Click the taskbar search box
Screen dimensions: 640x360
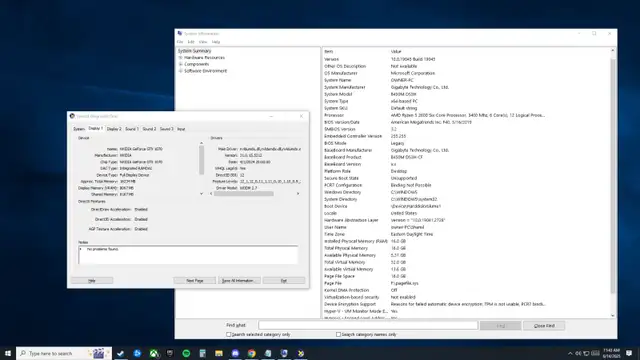click(64, 353)
